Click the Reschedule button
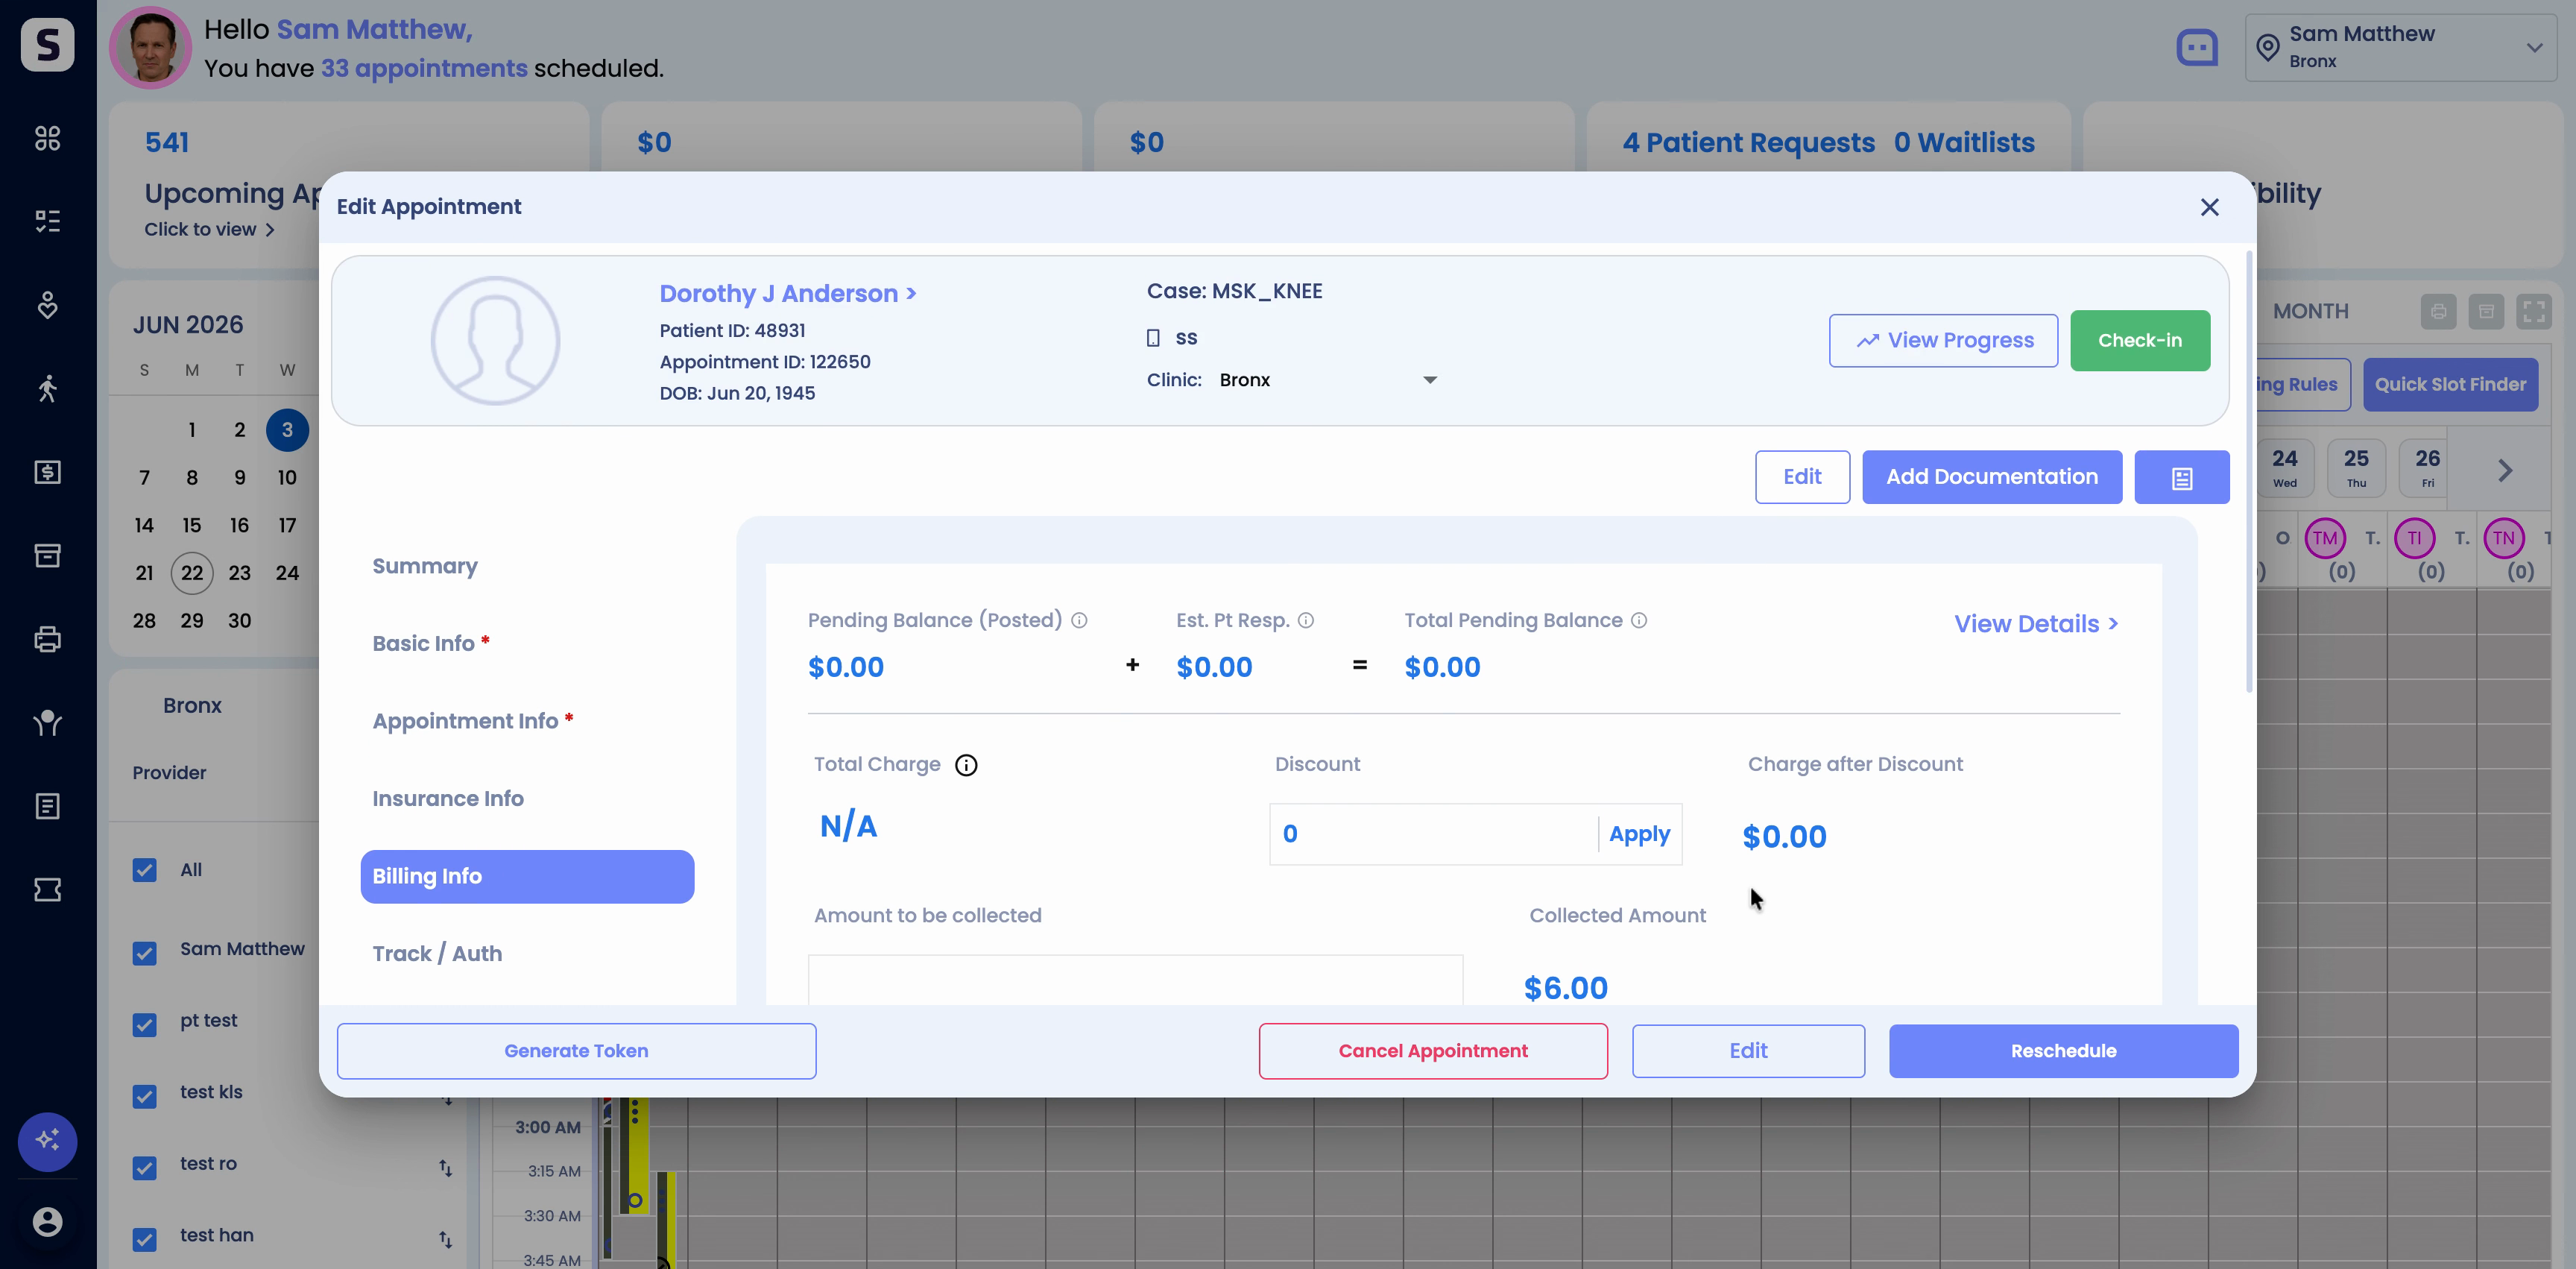2576x1269 pixels. (2063, 1051)
